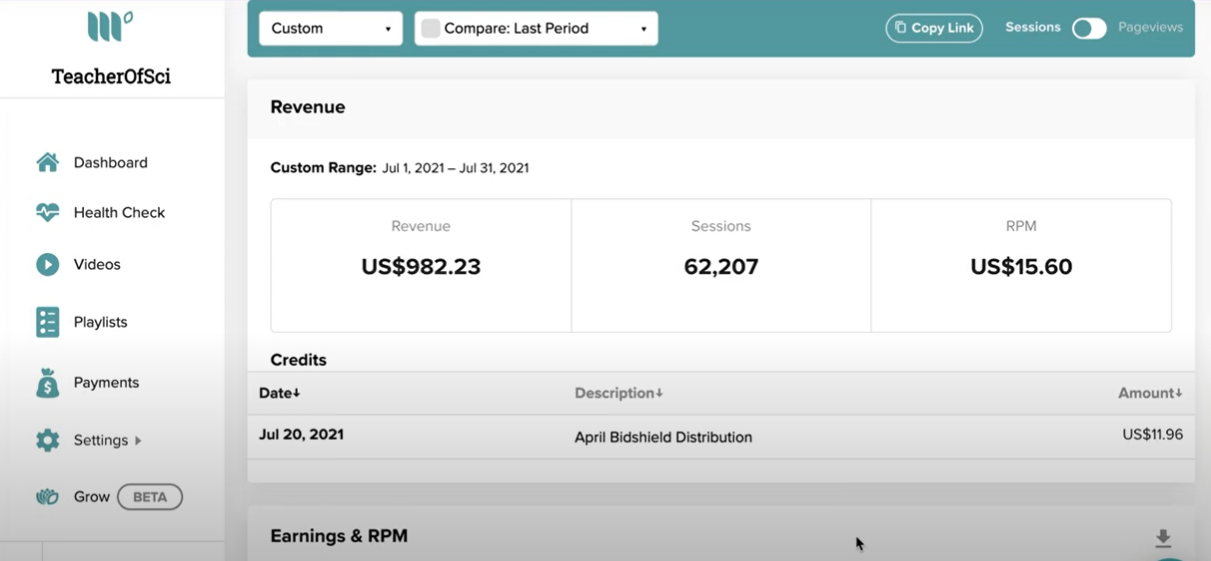Click the Payments money bag icon
This screenshot has width=1211, height=561.
coord(47,383)
